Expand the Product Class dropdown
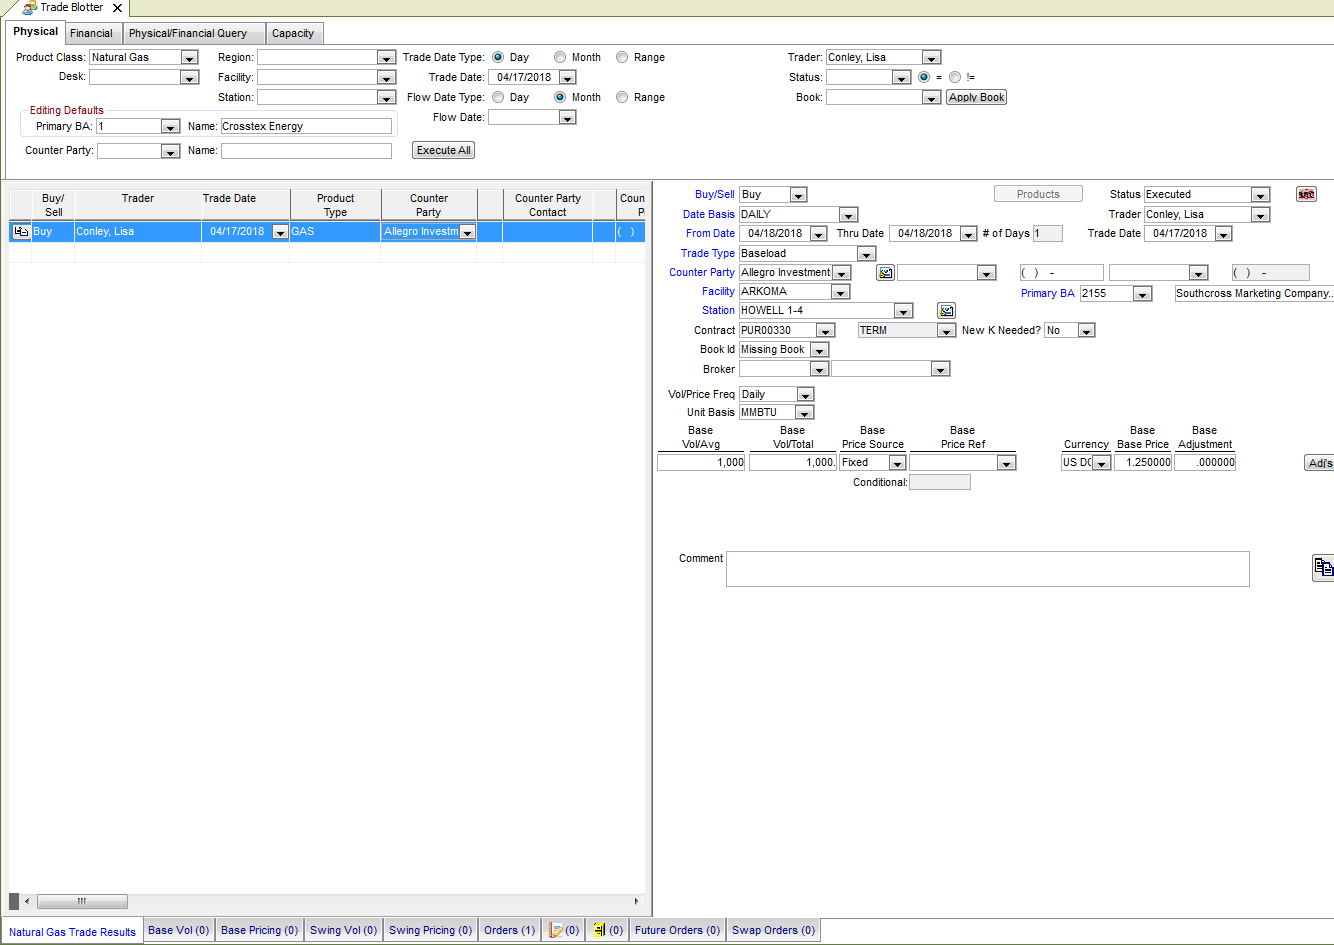 coord(189,58)
